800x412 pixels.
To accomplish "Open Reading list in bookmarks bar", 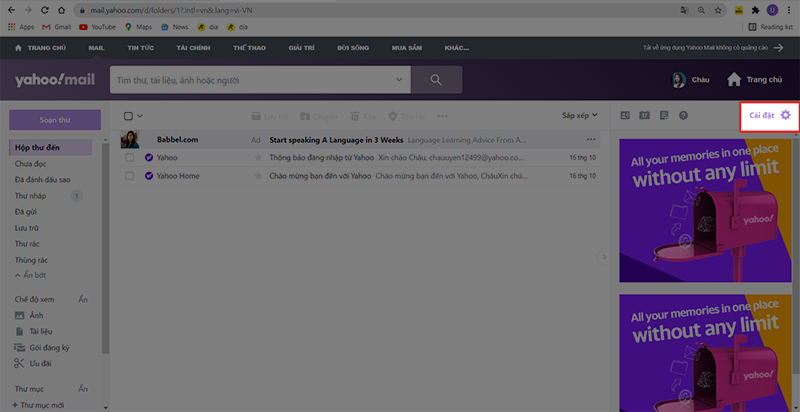I will [x=770, y=27].
